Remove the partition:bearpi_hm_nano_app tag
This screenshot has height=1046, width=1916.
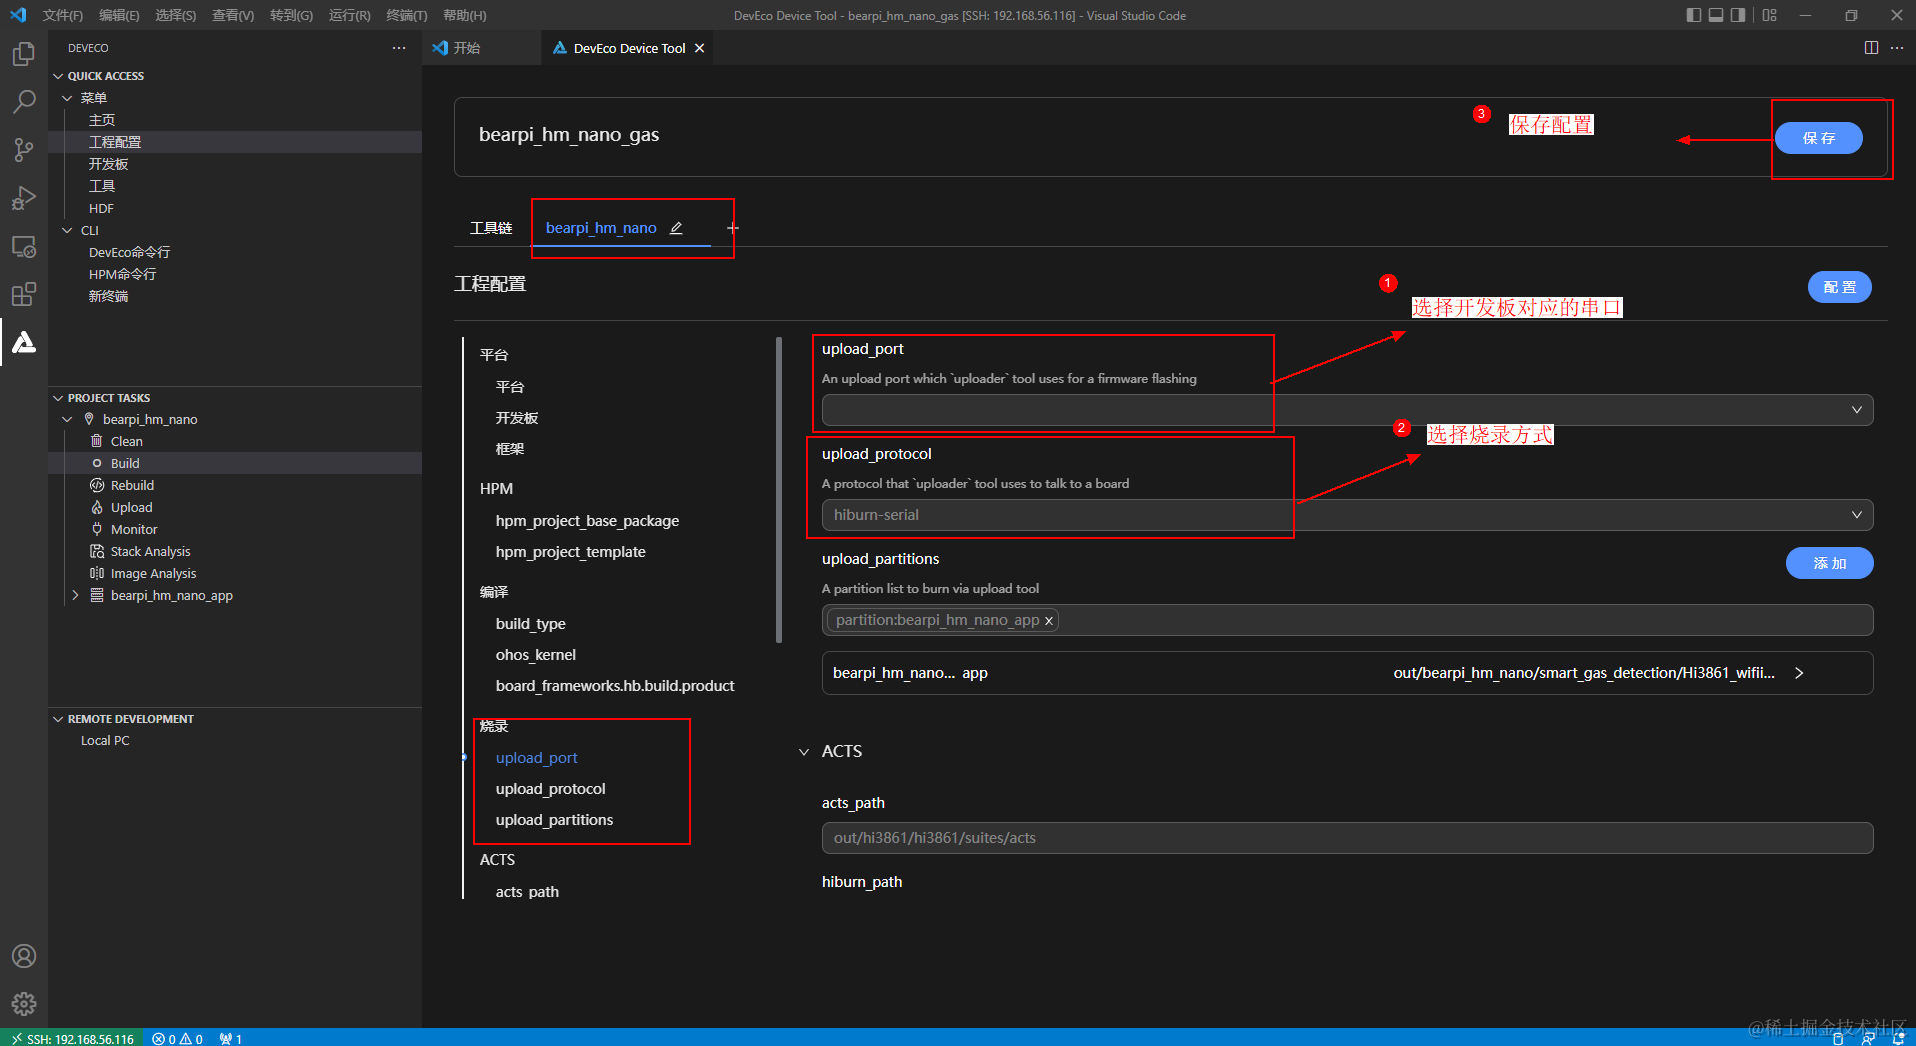(x=1049, y=621)
